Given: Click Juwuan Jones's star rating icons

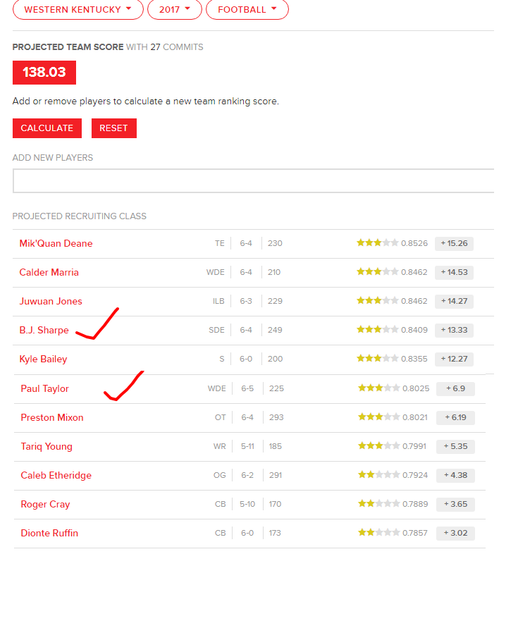Looking at the screenshot, I should (x=377, y=301).
